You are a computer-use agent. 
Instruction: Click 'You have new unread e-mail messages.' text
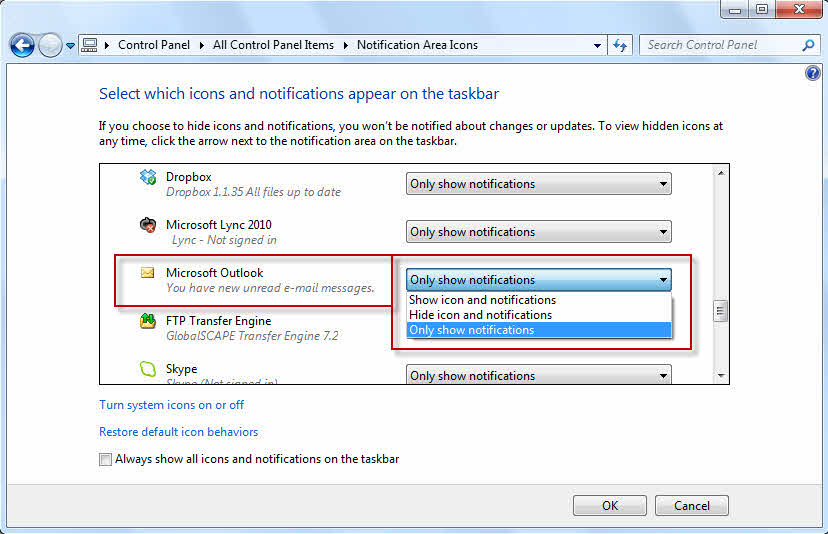click(270, 288)
